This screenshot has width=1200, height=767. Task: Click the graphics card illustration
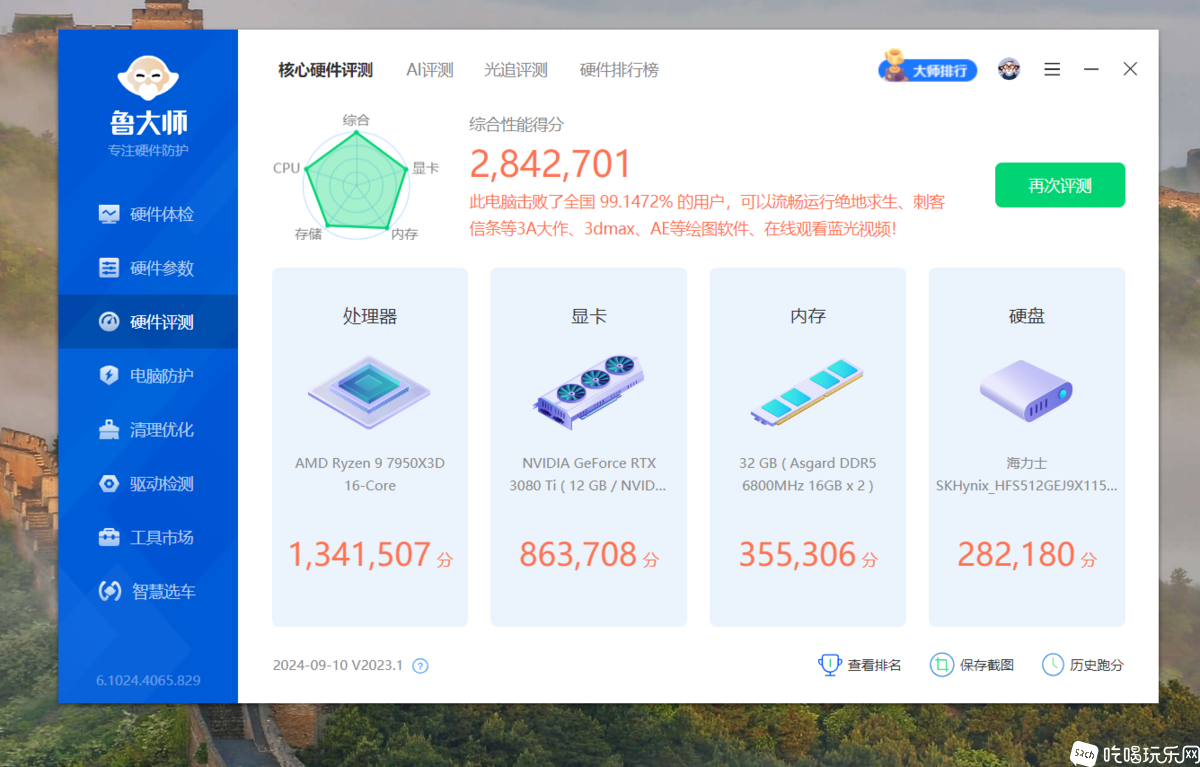(588, 392)
